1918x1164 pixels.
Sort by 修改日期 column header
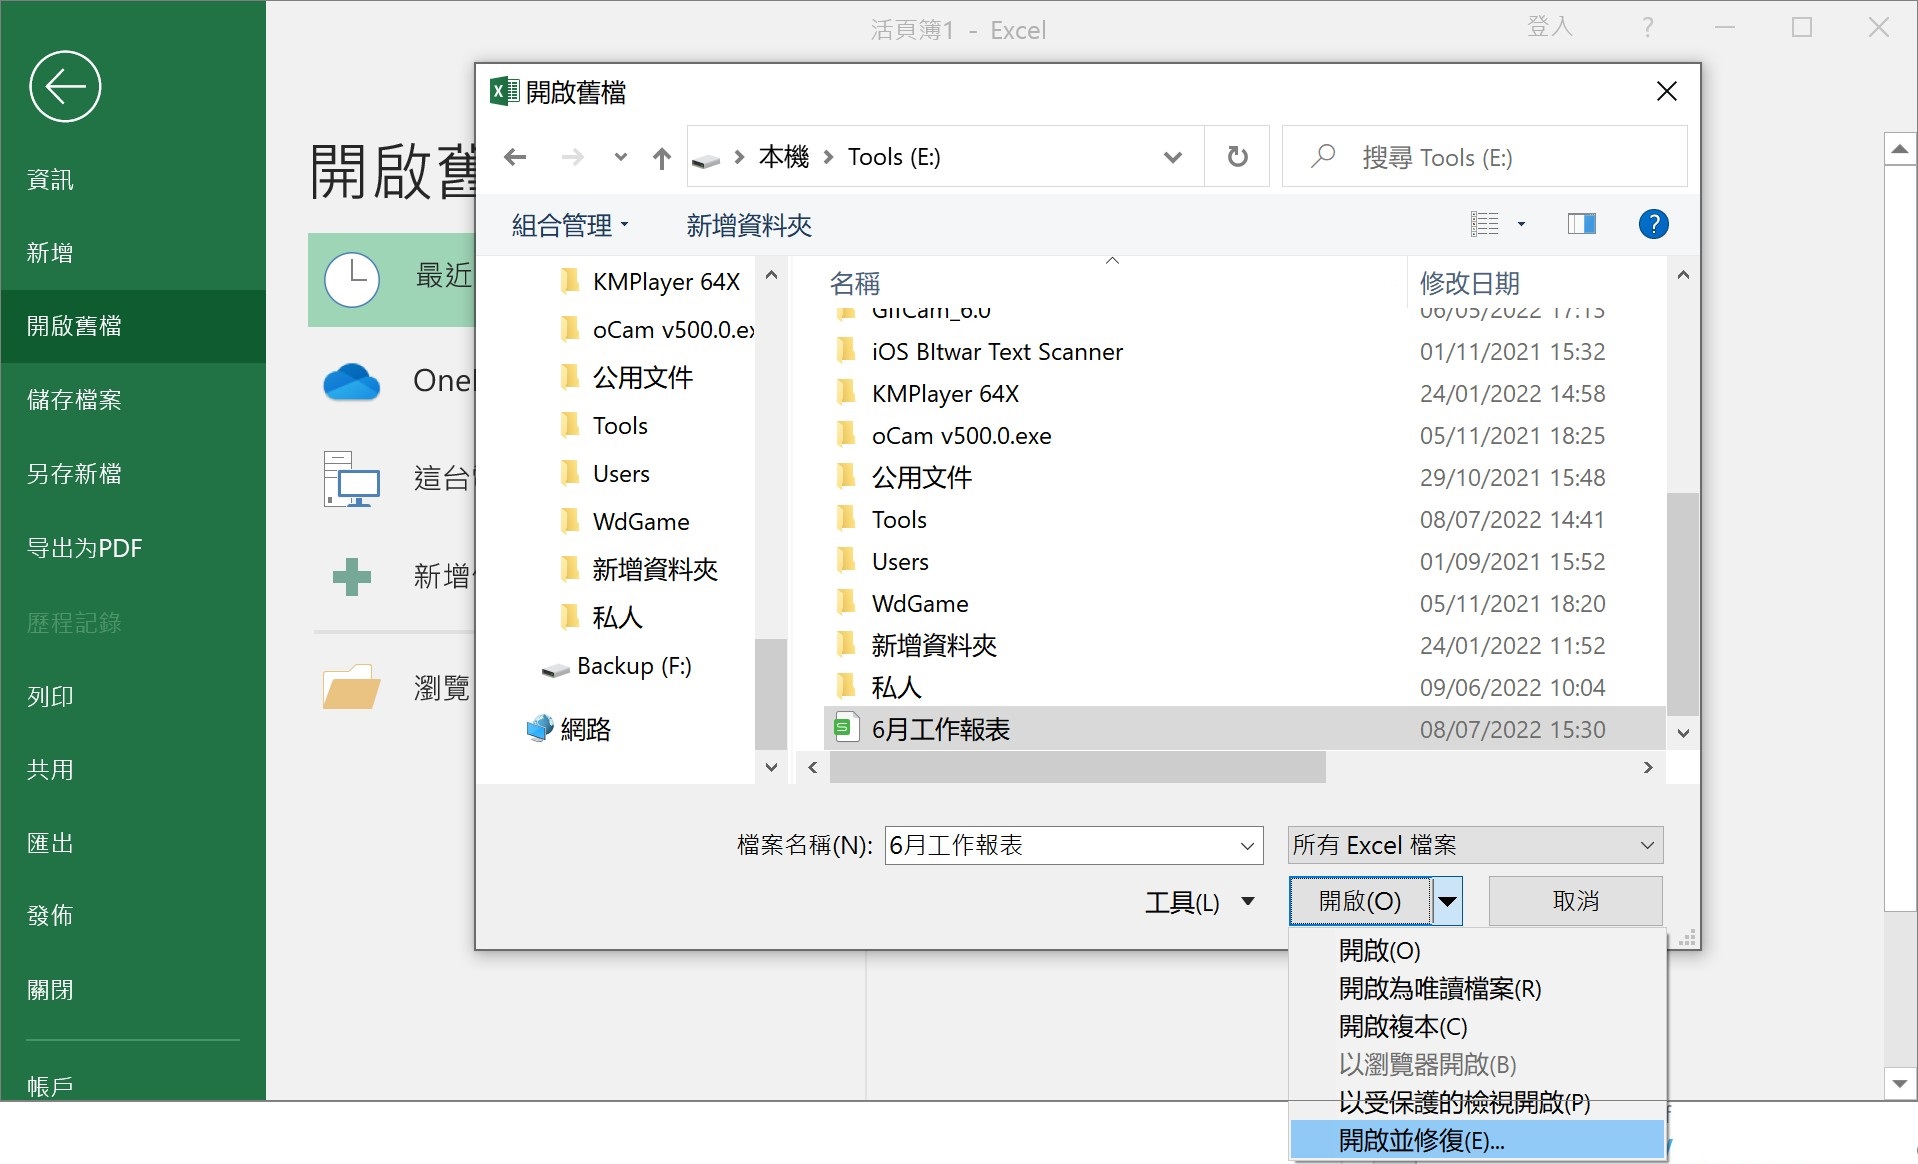[x=1469, y=283]
